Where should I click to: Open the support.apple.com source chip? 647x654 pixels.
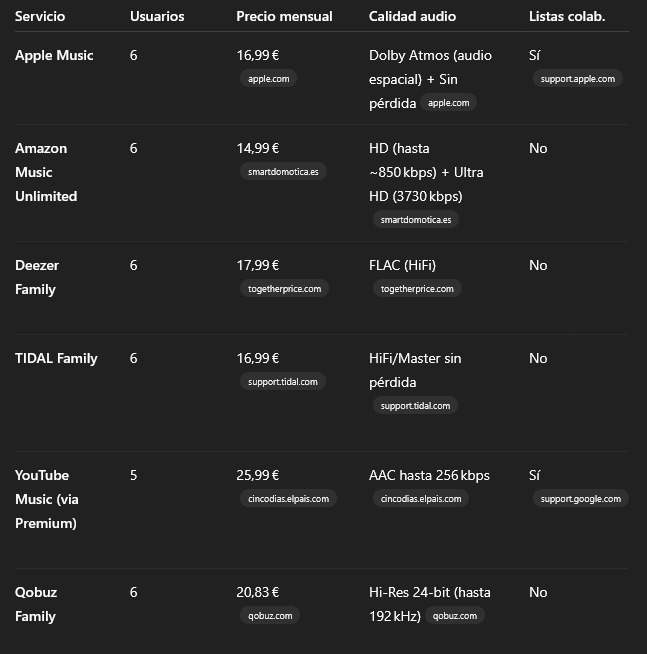click(577, 78)
